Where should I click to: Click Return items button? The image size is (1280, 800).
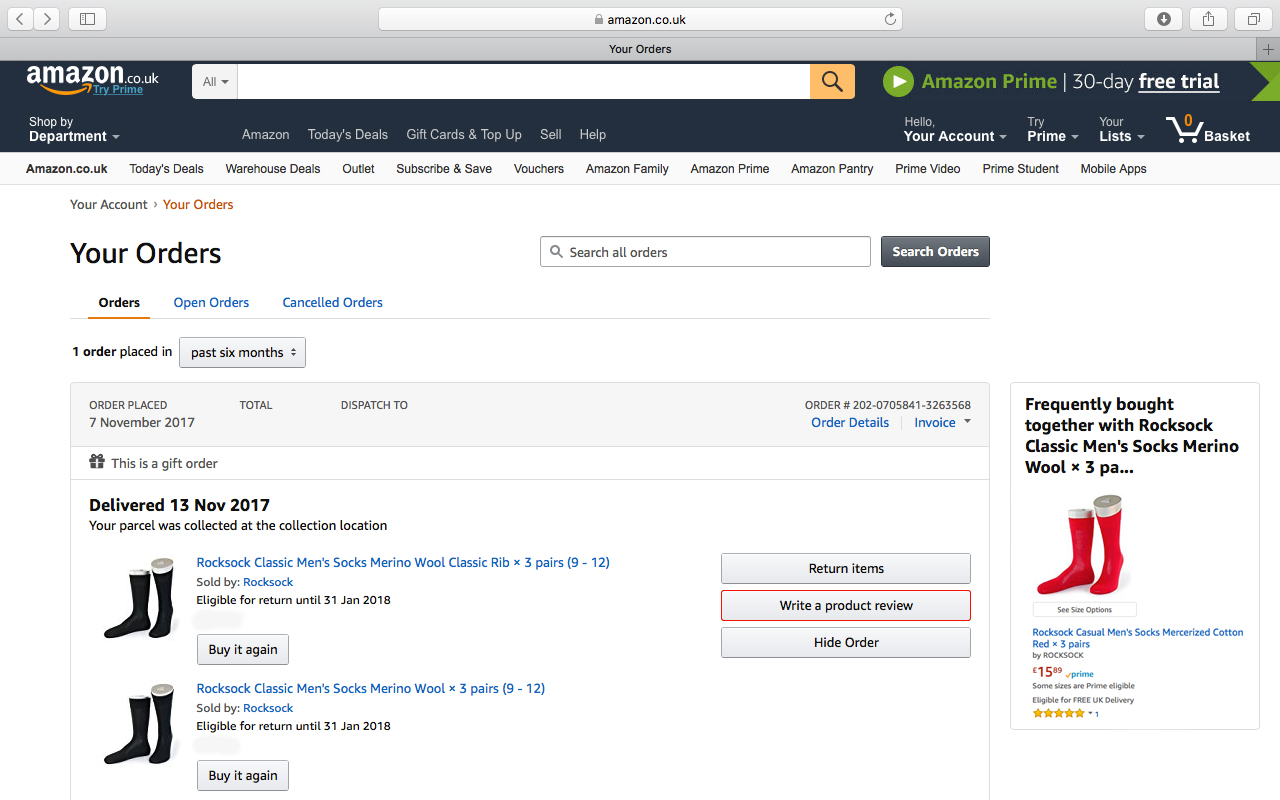pos(846,568)
